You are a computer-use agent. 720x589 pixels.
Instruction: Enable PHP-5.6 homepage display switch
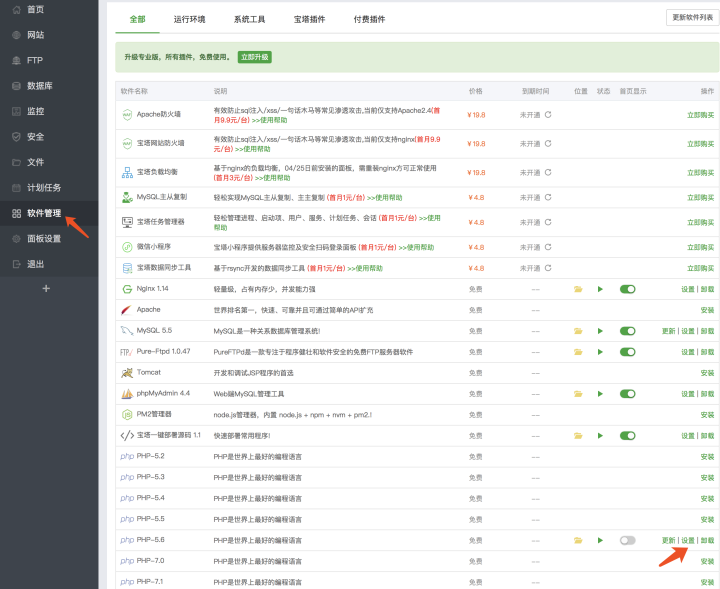point(627,540)
